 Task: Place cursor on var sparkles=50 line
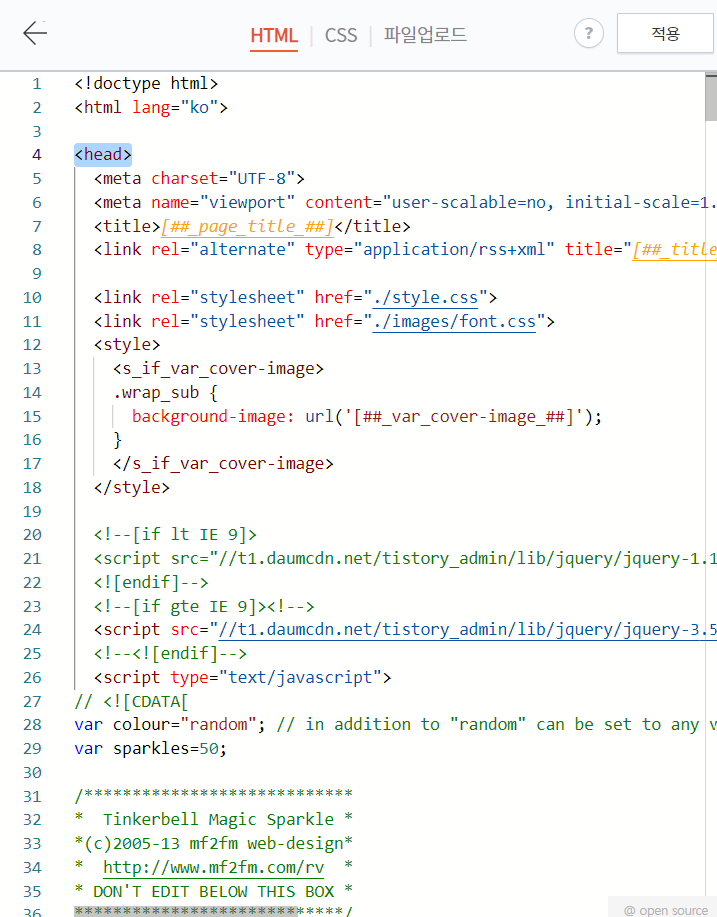pos(150,749)
